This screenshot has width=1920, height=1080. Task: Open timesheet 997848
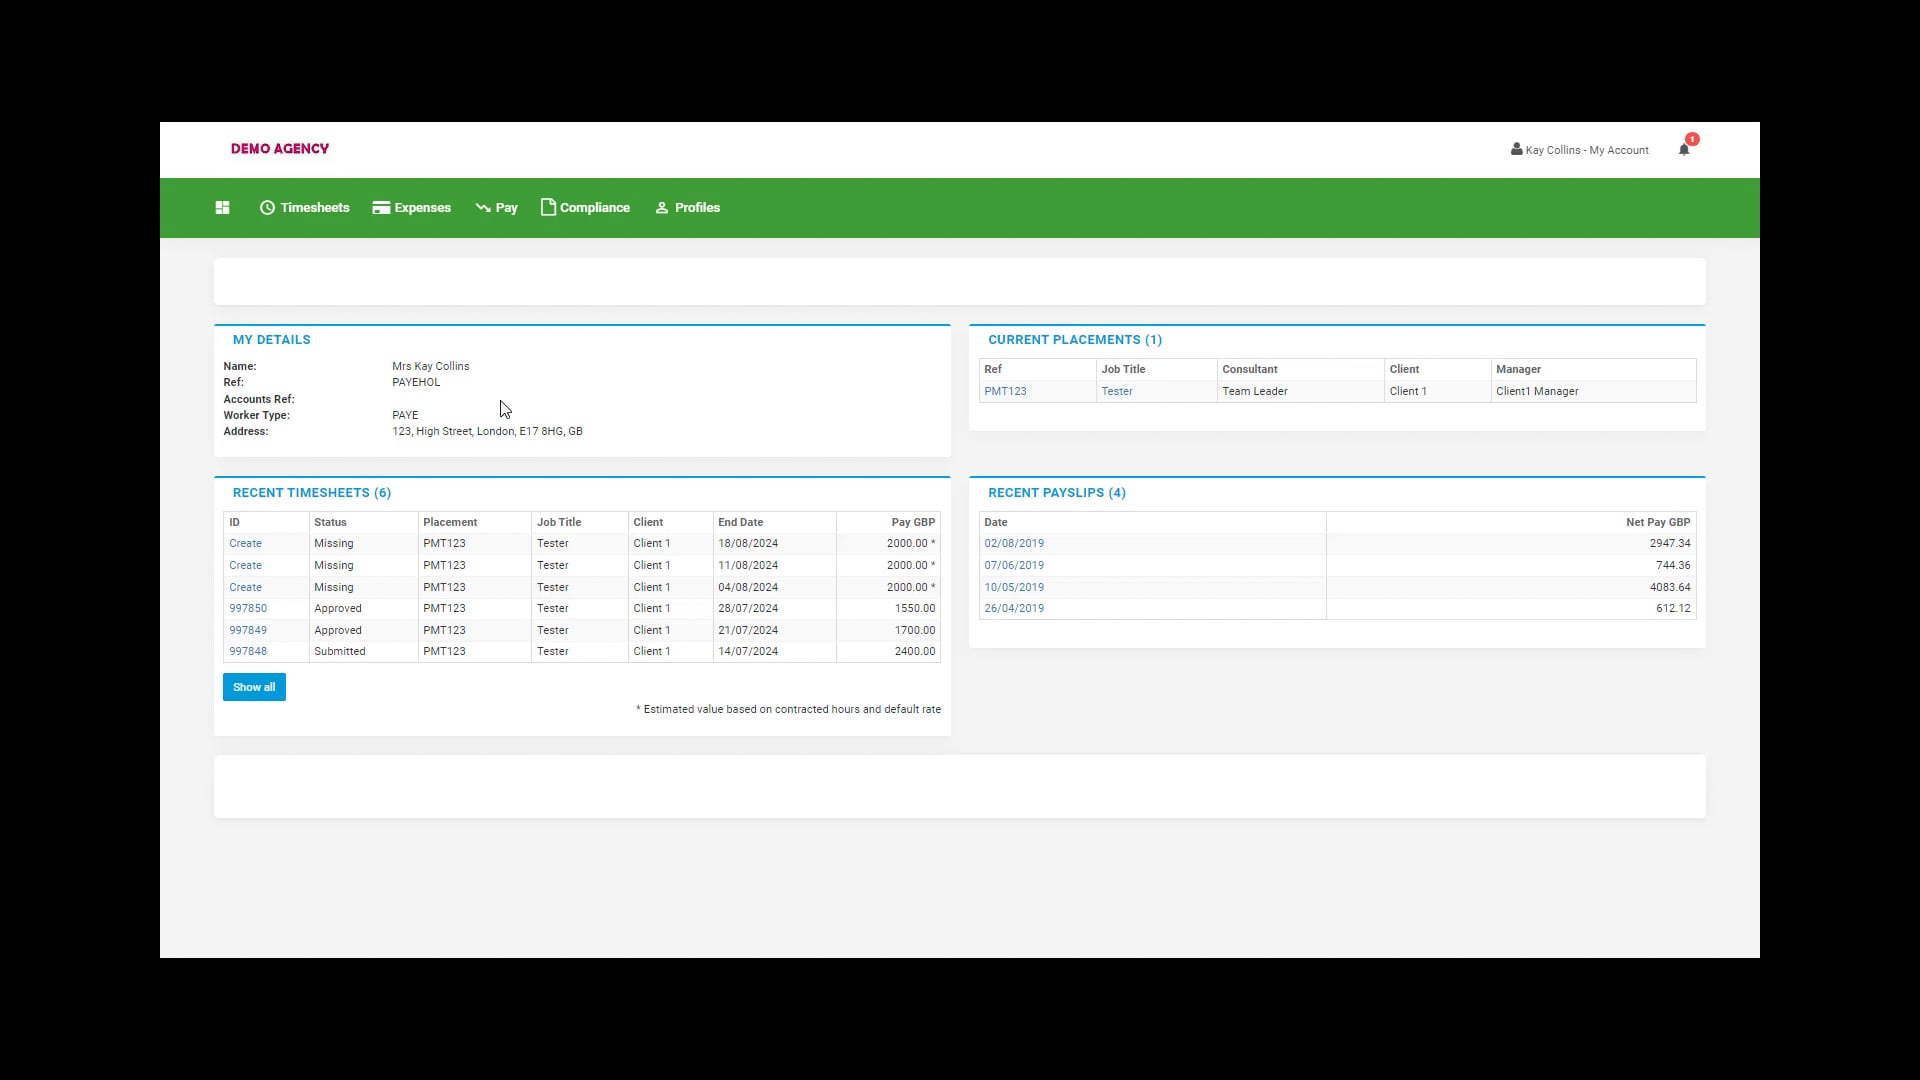pyautogui.click(x=247, y=651)
